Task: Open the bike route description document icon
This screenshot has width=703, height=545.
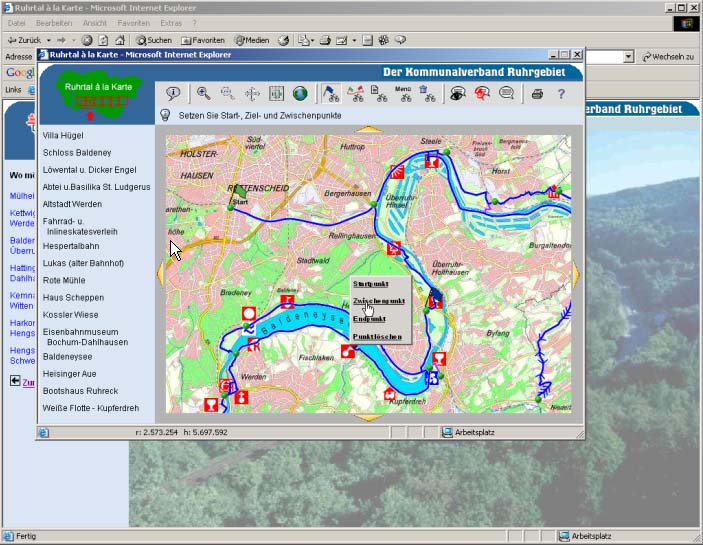Action: tap(379, 94)
